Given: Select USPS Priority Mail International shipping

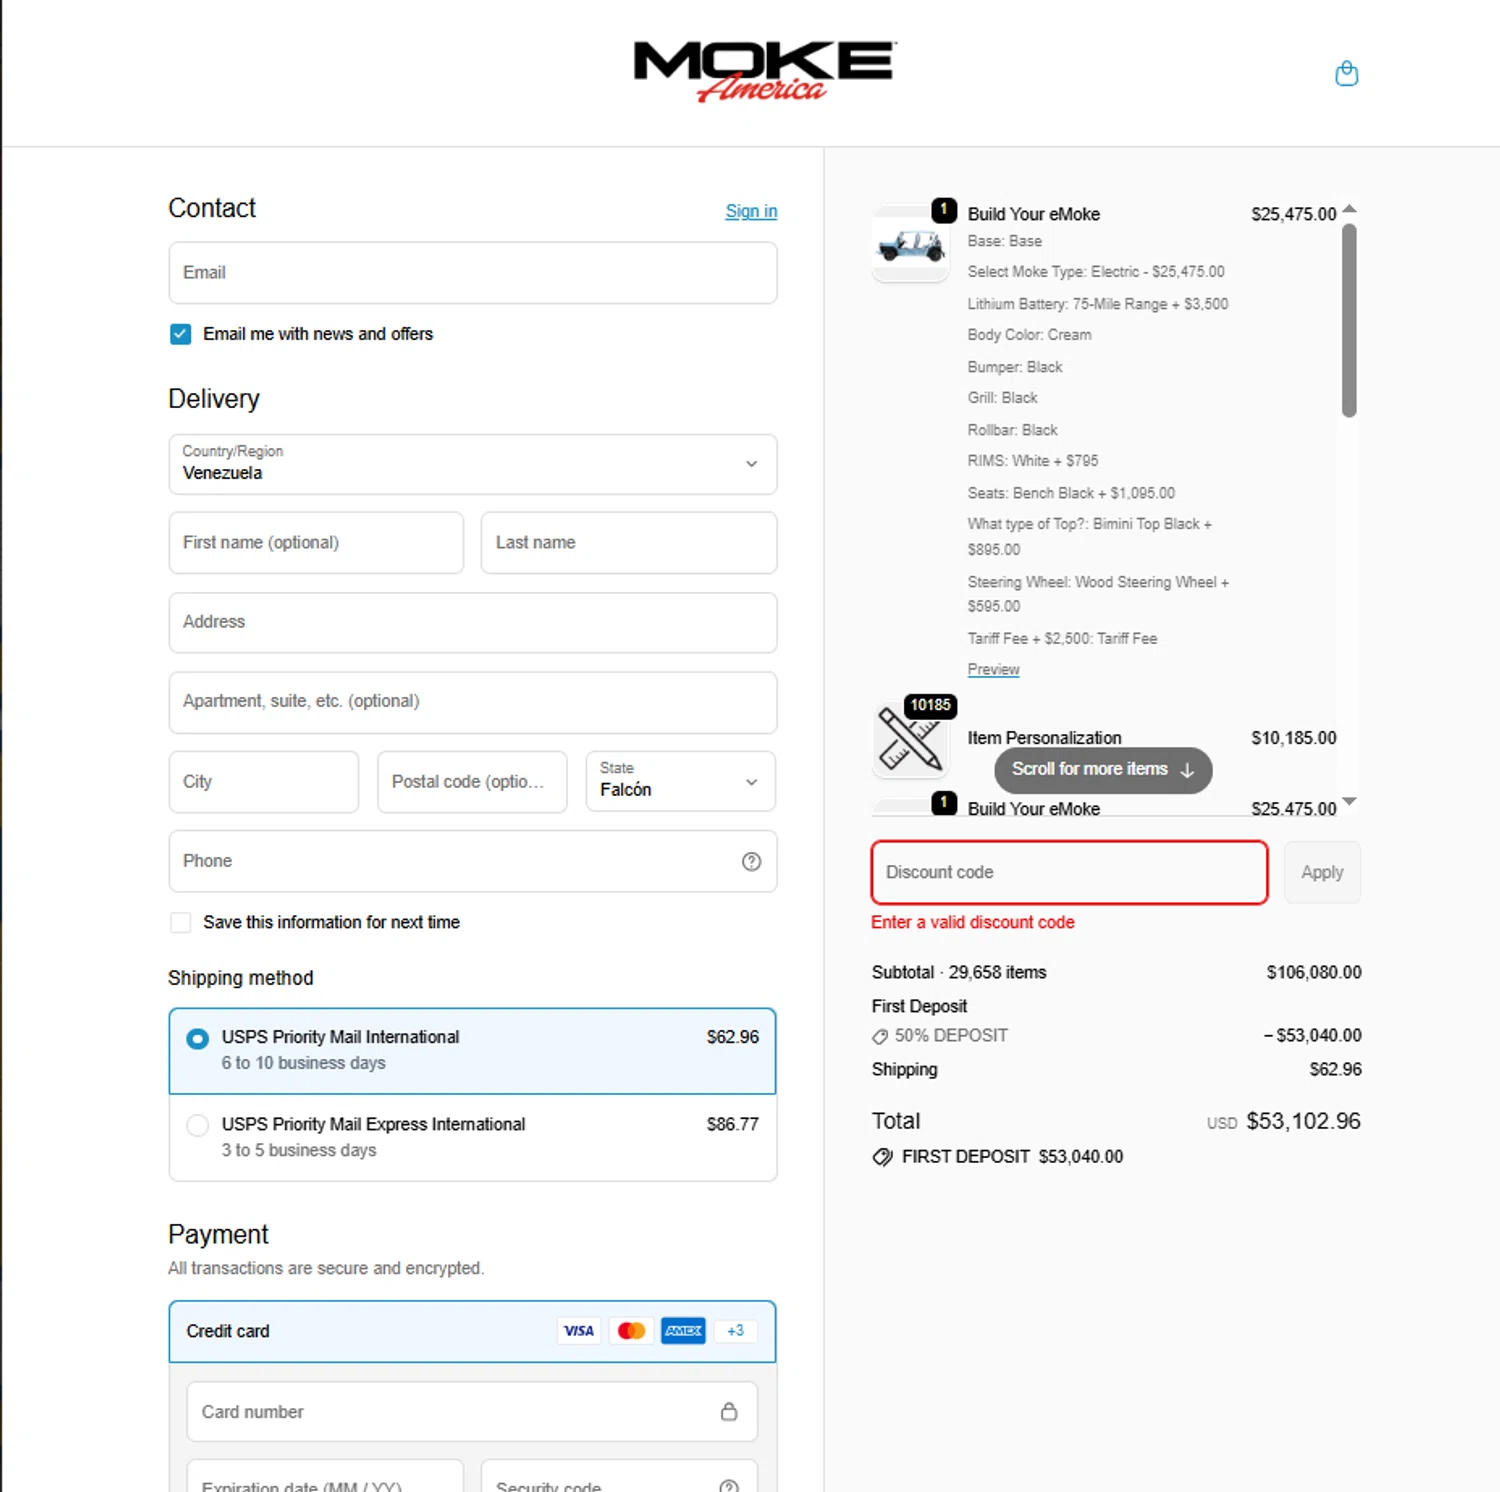Looking at the screenshot, I should [x=472, y=1050].
